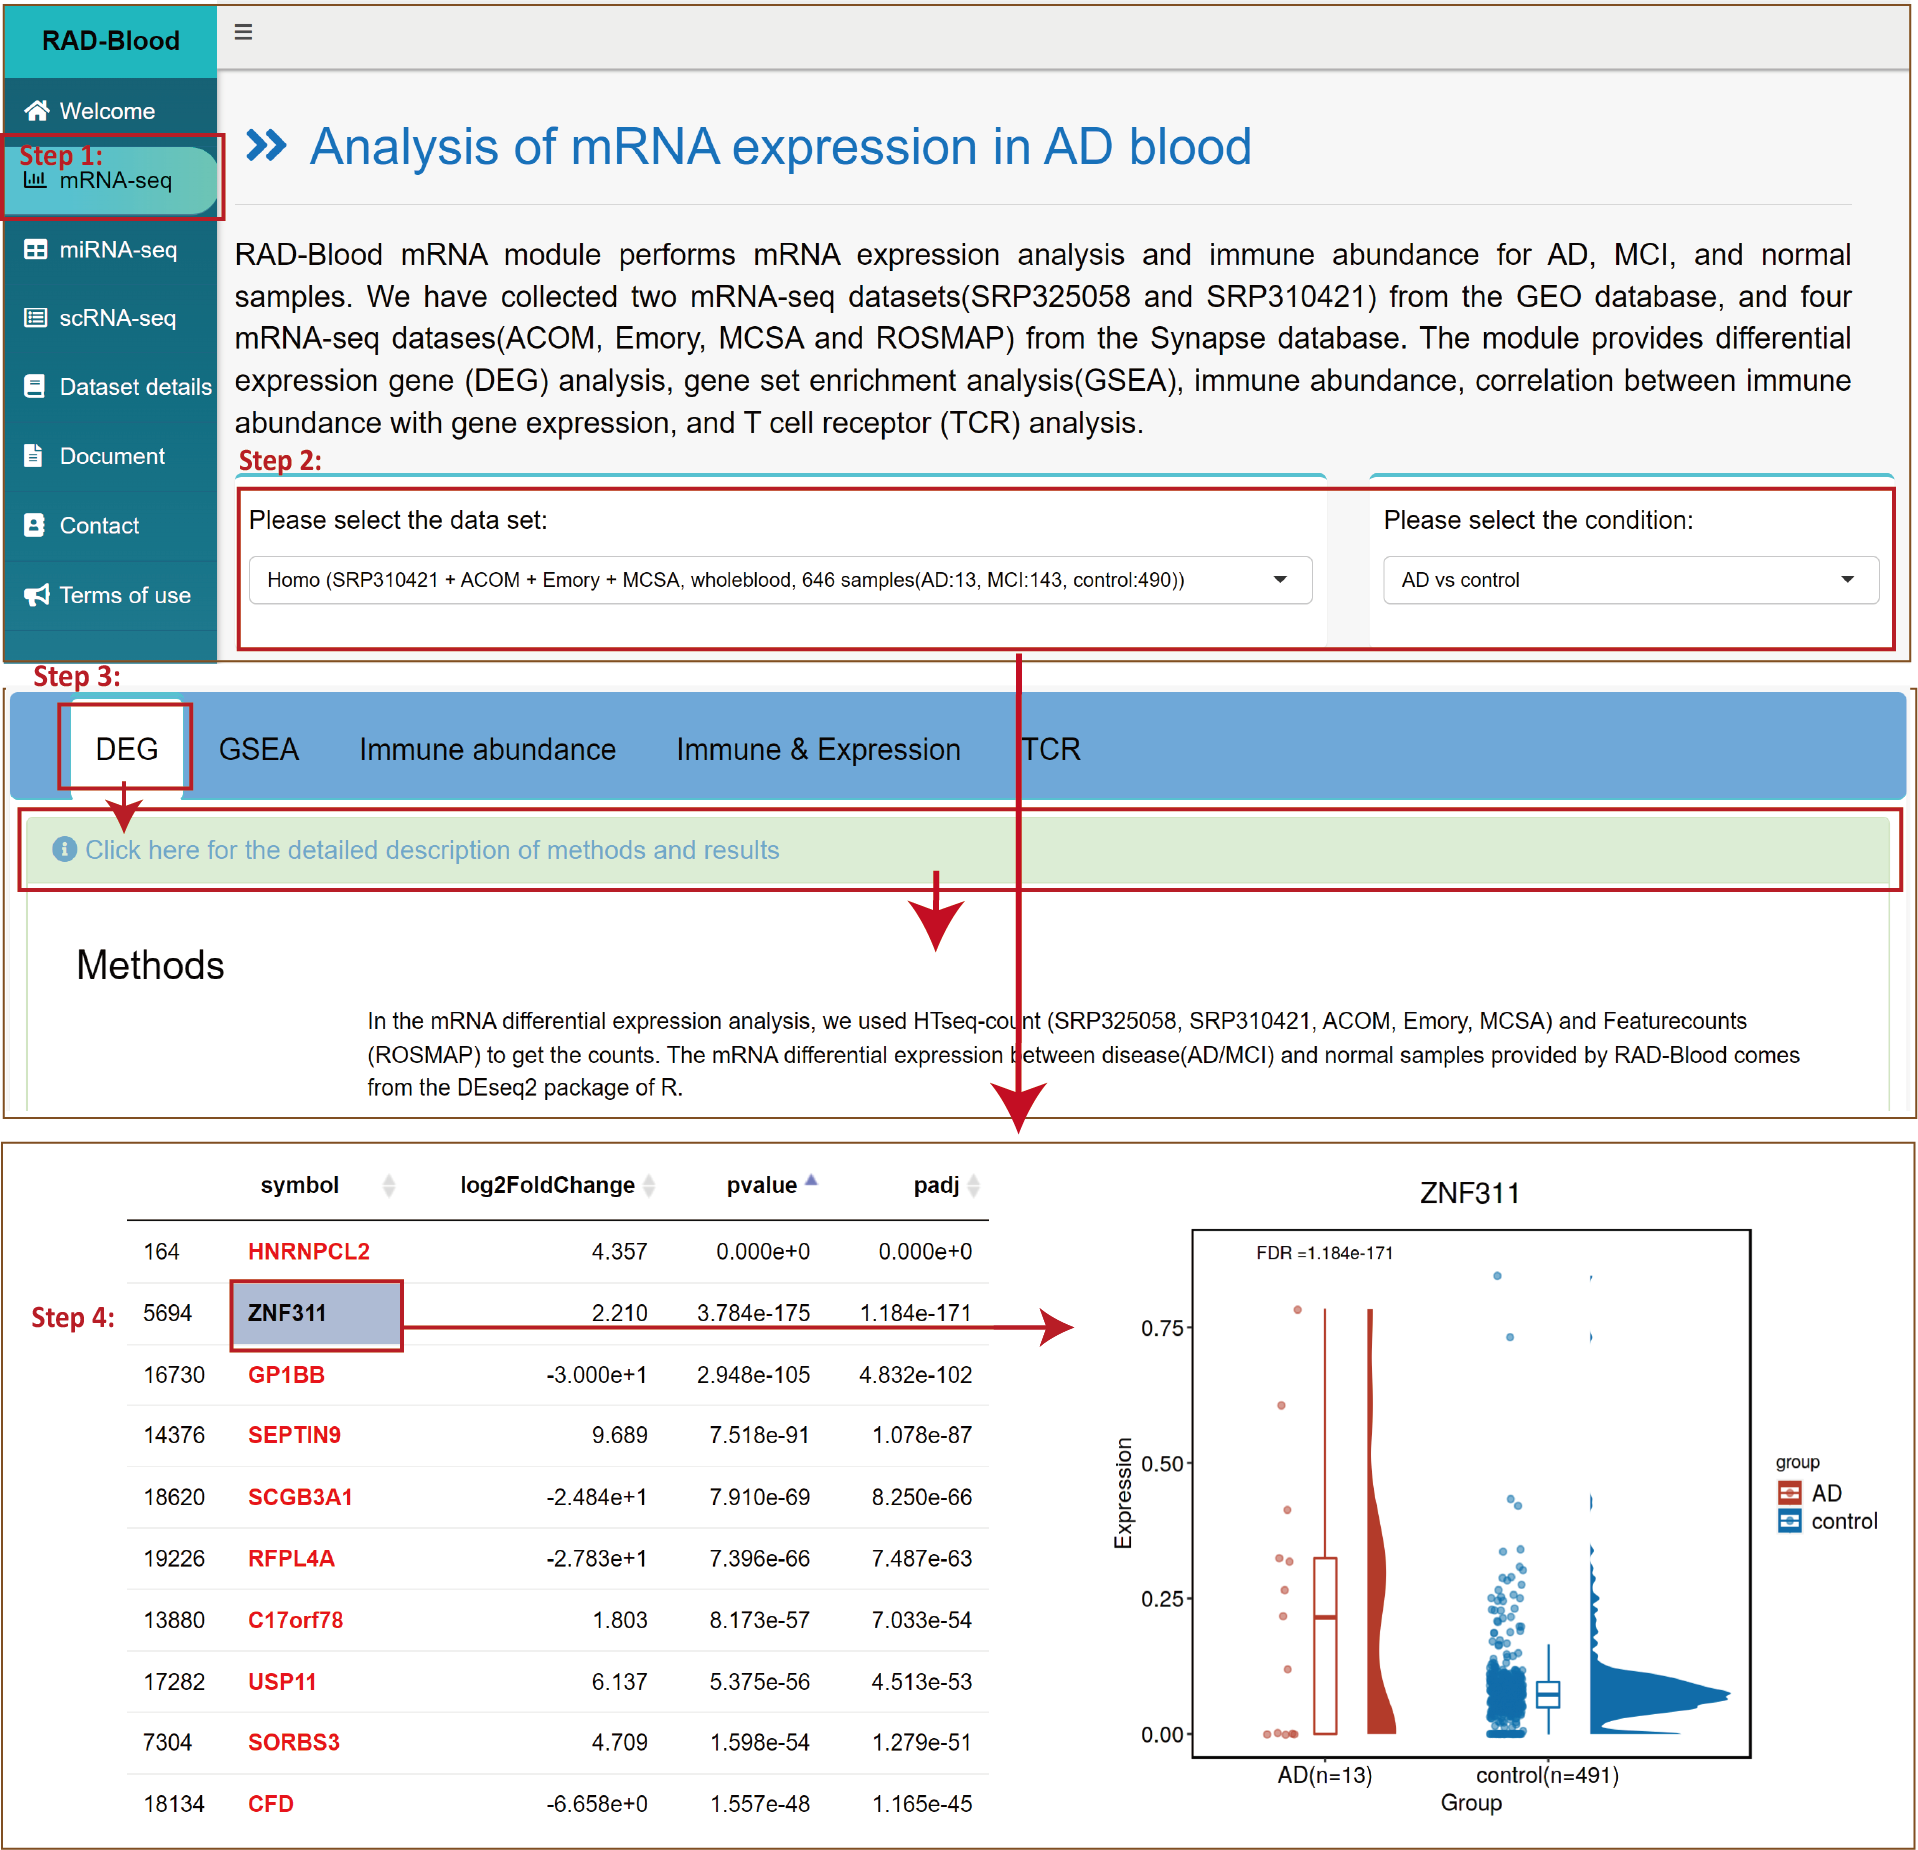The height and width of the screenshot is (1850, 1918).
Task: Sort table by pvalue arrow
Action: [811, 1181]
